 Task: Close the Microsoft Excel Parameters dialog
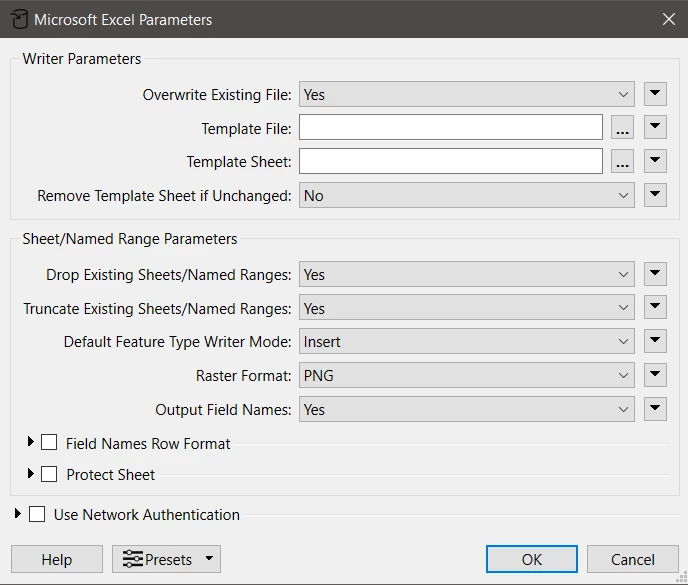(x=669, y=19)
